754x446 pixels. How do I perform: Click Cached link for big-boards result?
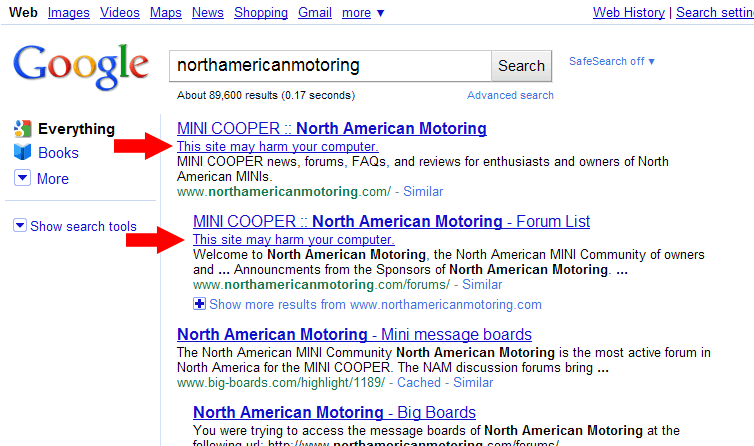[419, 382]
